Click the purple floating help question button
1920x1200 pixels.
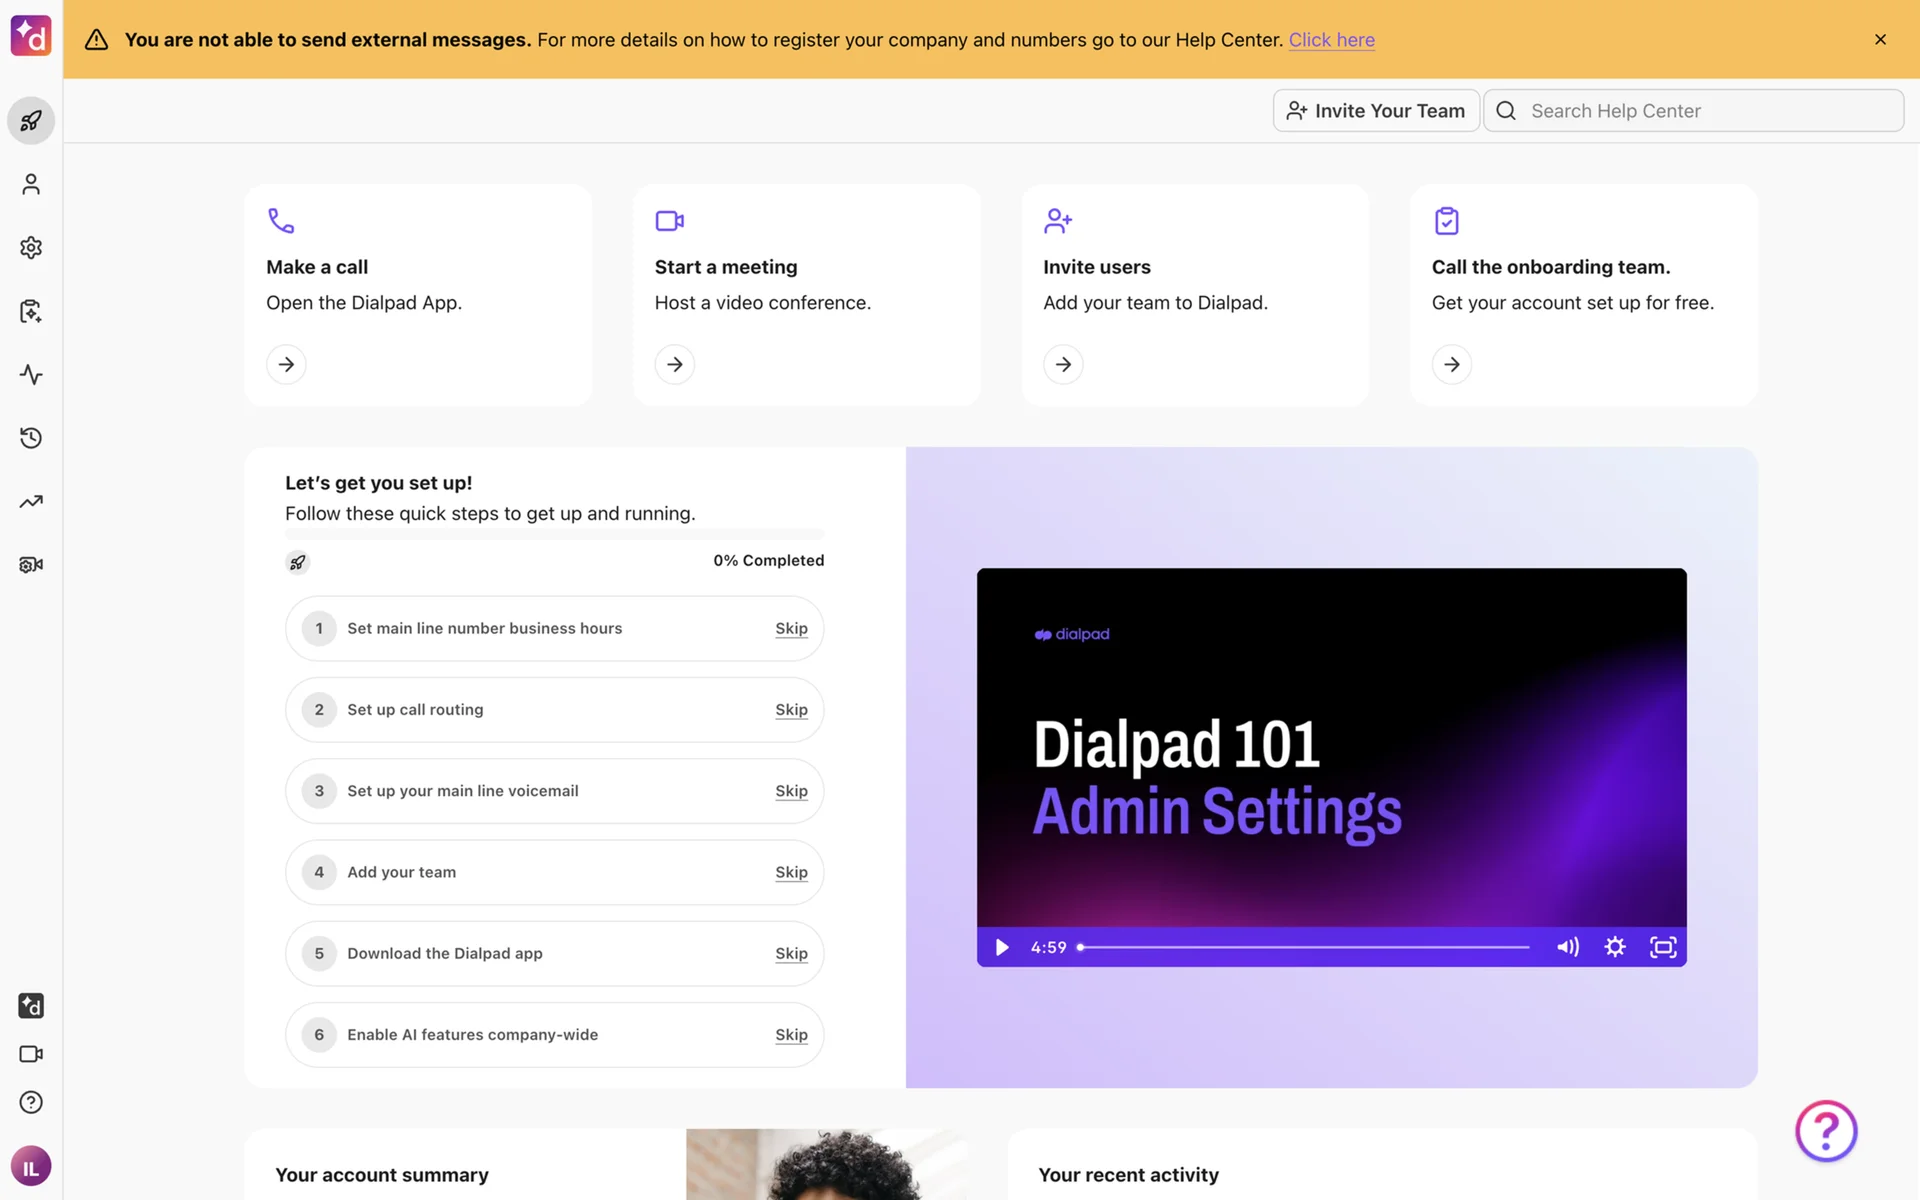pos(1825,1131)
